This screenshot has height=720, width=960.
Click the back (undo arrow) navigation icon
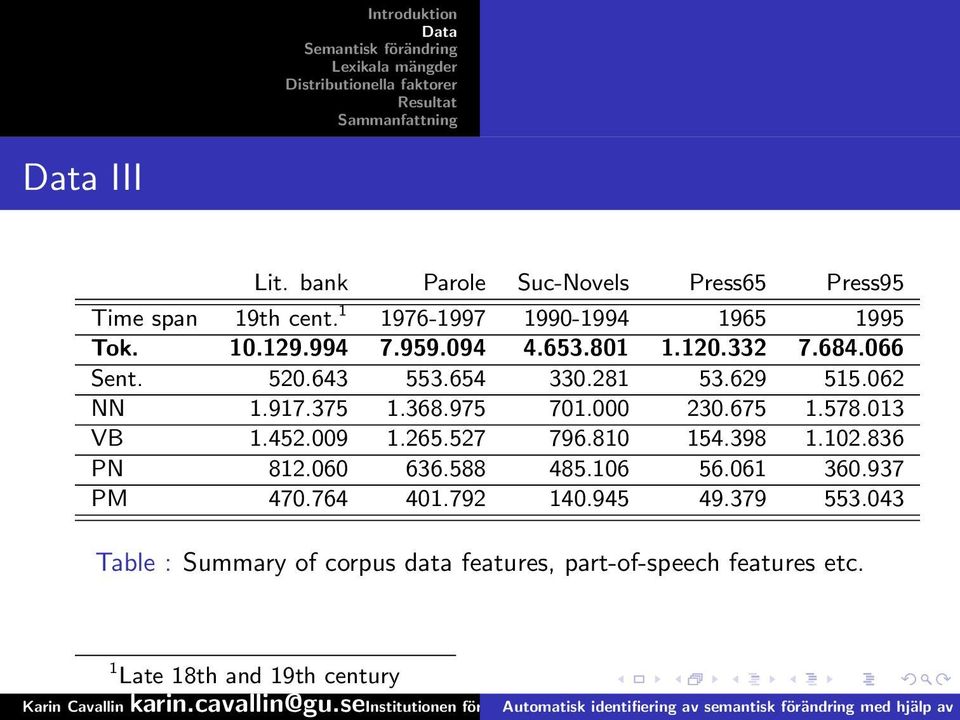(909, 679)
